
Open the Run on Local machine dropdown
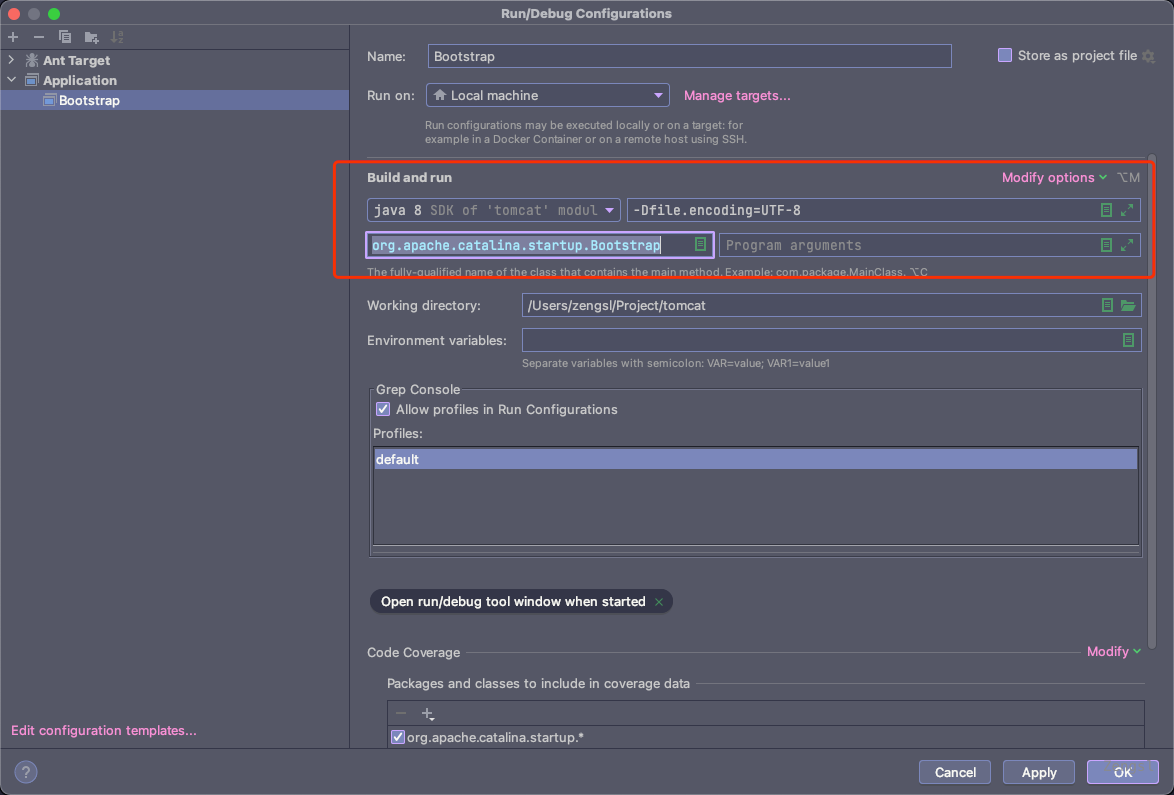point(547,96)
